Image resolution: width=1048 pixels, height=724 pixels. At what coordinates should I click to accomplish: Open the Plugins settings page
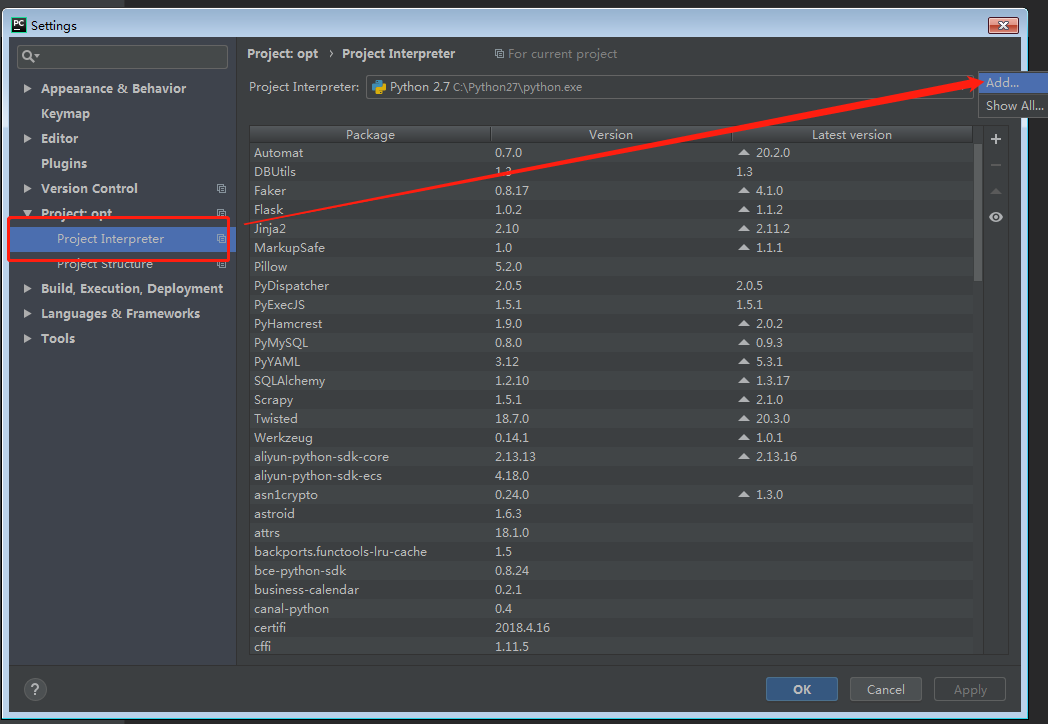[x=63, y=163]
